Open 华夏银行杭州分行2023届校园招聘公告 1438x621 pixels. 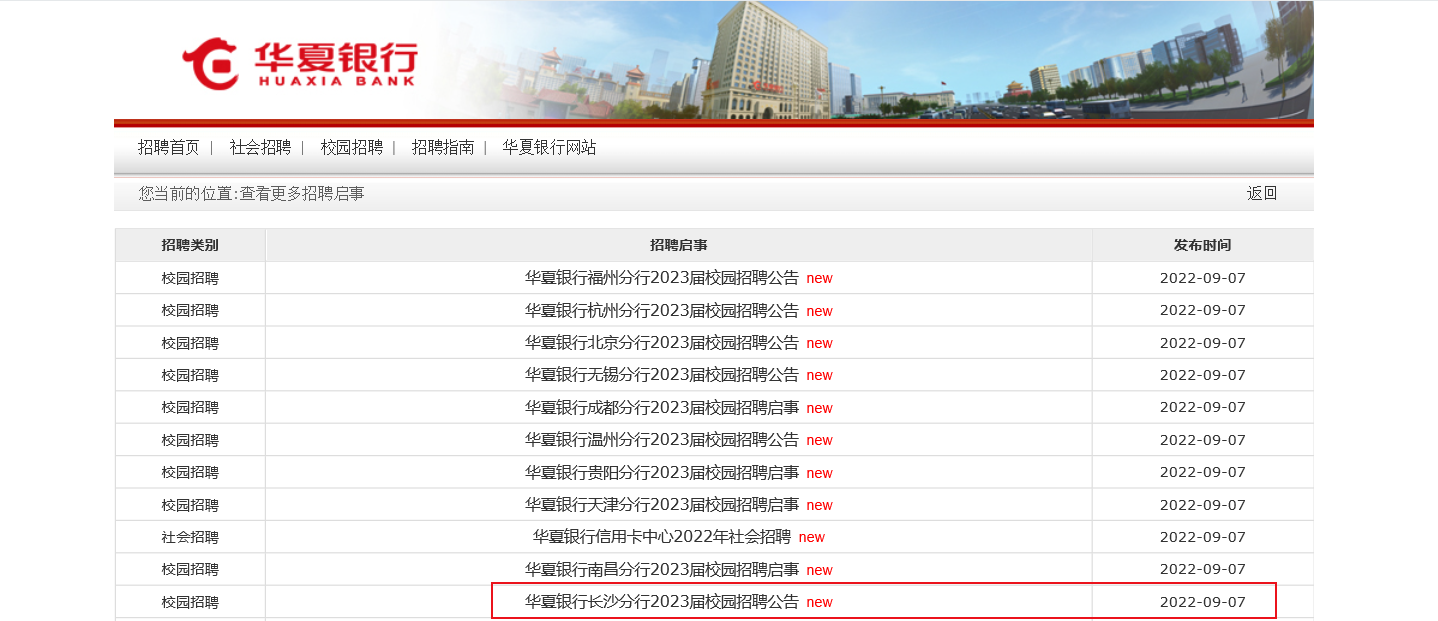[662, 310]
